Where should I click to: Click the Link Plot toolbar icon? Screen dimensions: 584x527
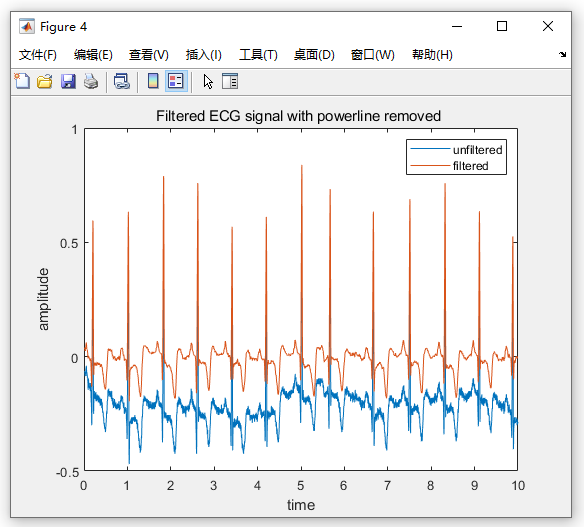pyautogui.click(x=122, y=81)
